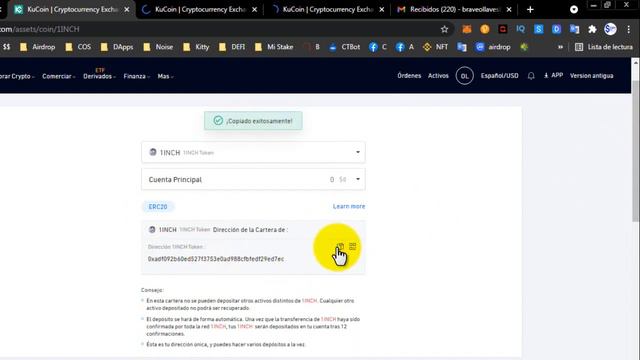This screenshot has height=360, width=640.
Task: Open Google Translate extension in toolbar
Action: pos(574,29)
